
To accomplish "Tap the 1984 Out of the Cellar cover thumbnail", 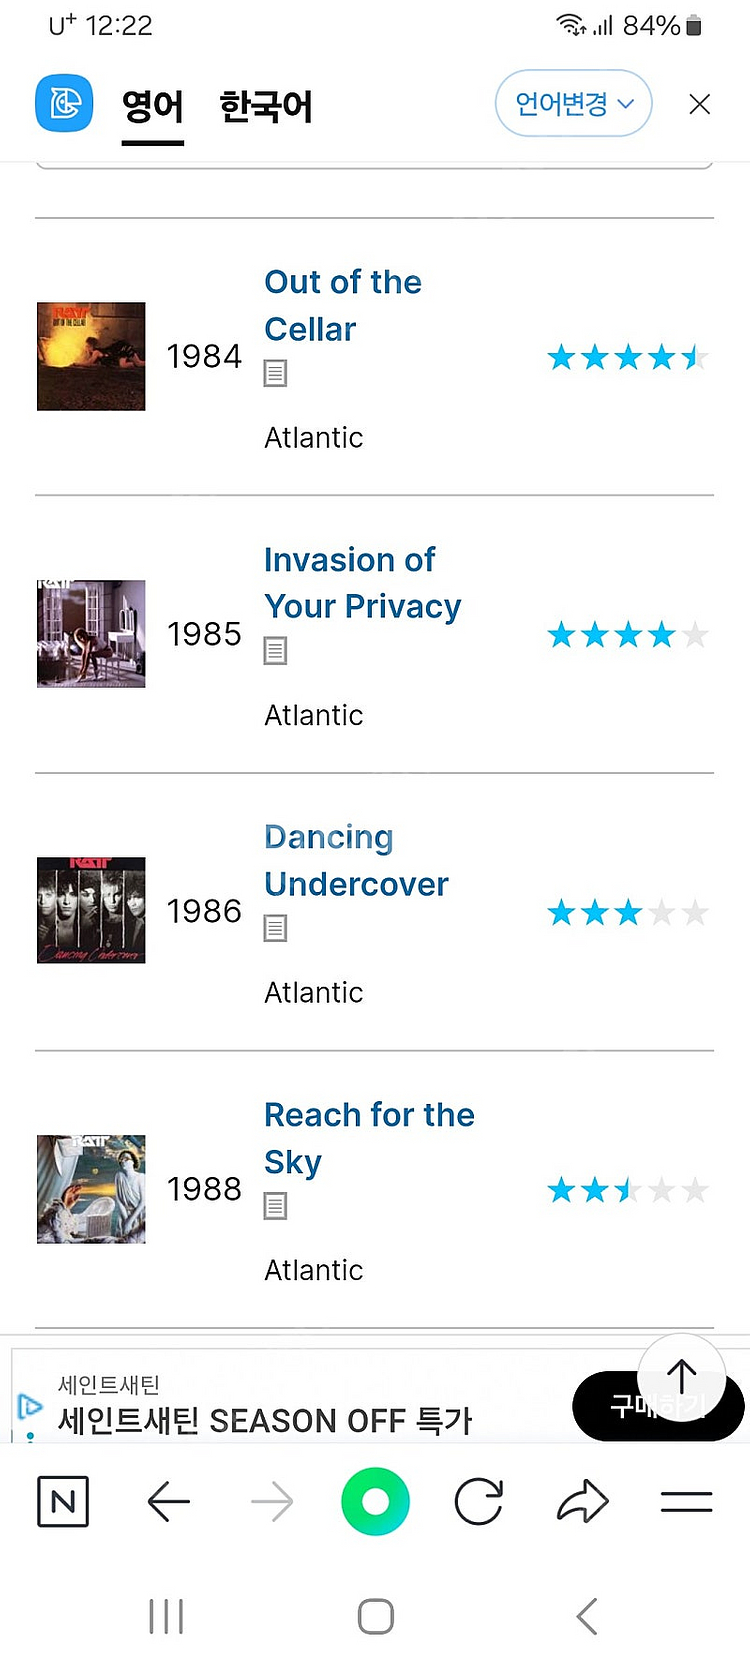I will coord(91,356).
